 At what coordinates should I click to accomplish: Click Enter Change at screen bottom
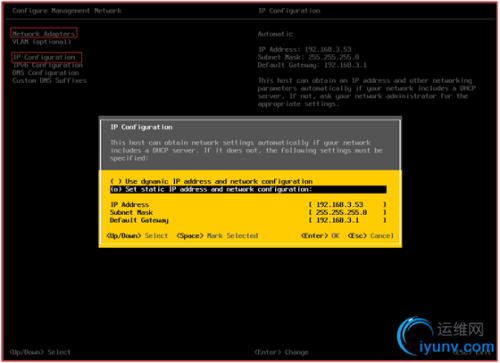pos(281,352)
